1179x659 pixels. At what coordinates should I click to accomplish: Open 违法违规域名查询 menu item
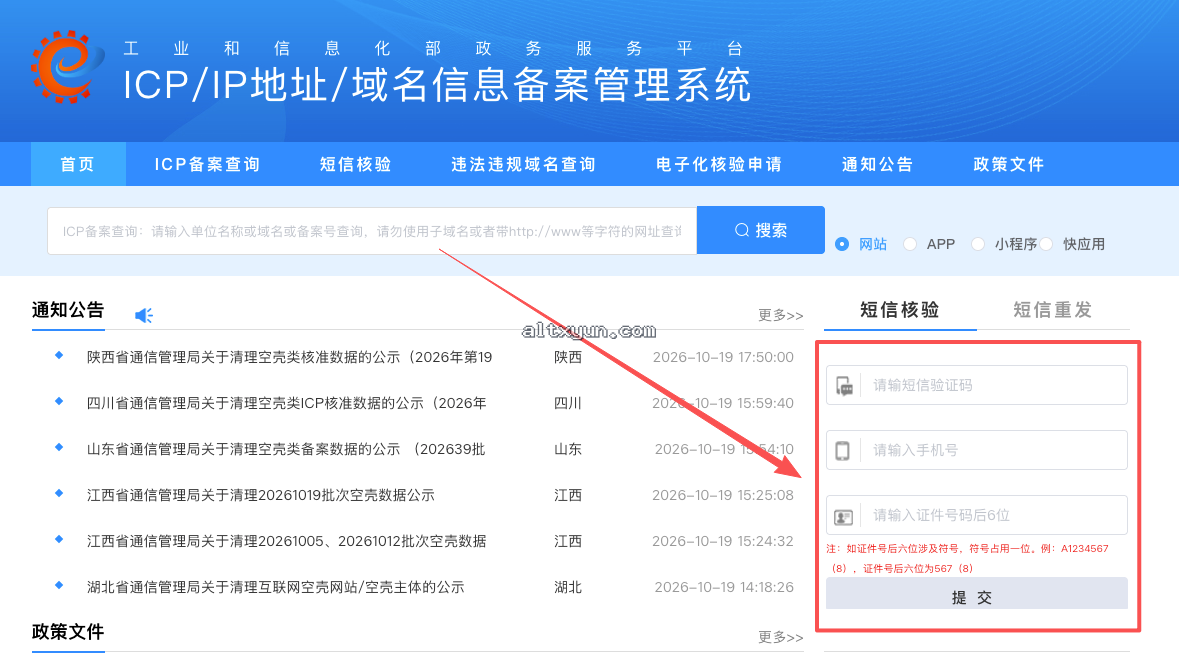[x=523, y=164]
